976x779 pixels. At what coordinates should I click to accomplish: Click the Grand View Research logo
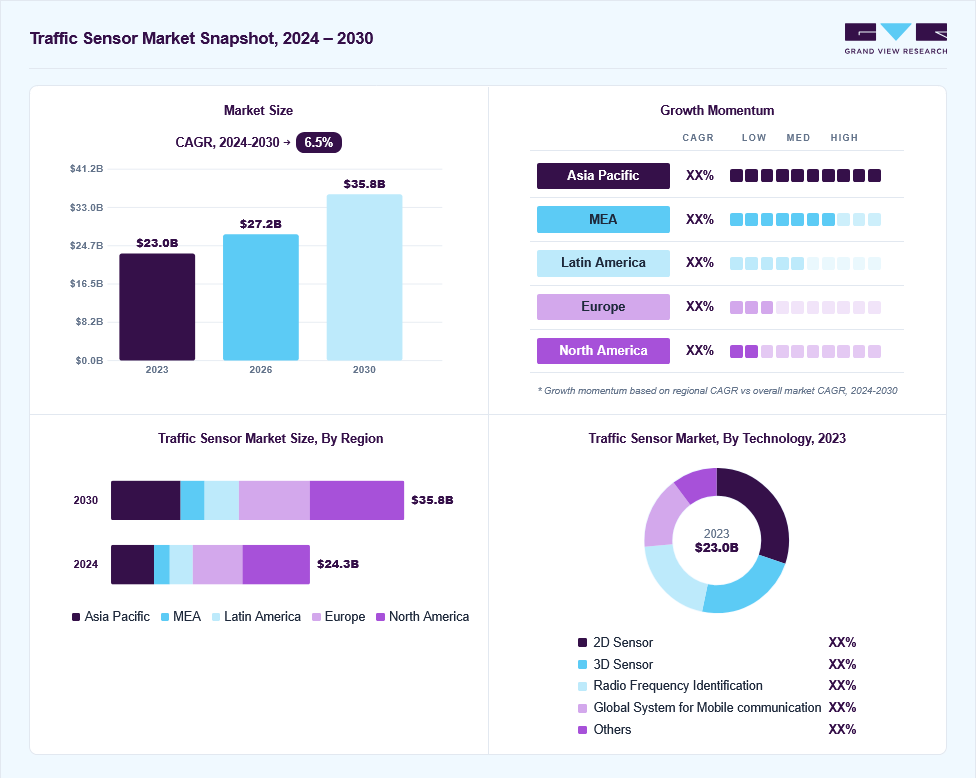(x=896, y=39)
